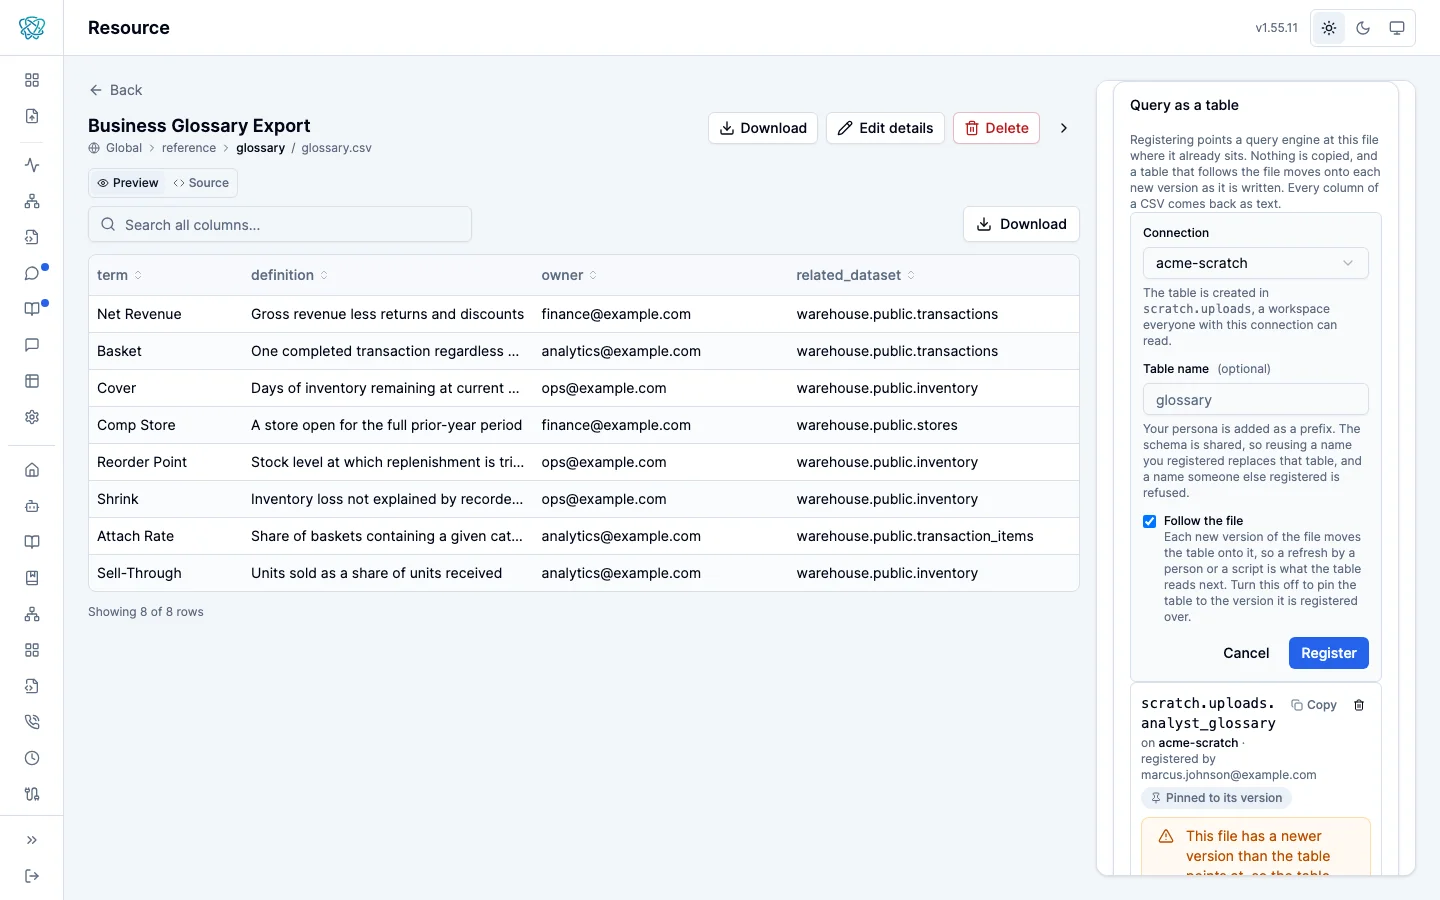1440x900 pixels.
Task: Open the clock history sidebar icon
Action: pyautogui.click(x=32, y=758)
